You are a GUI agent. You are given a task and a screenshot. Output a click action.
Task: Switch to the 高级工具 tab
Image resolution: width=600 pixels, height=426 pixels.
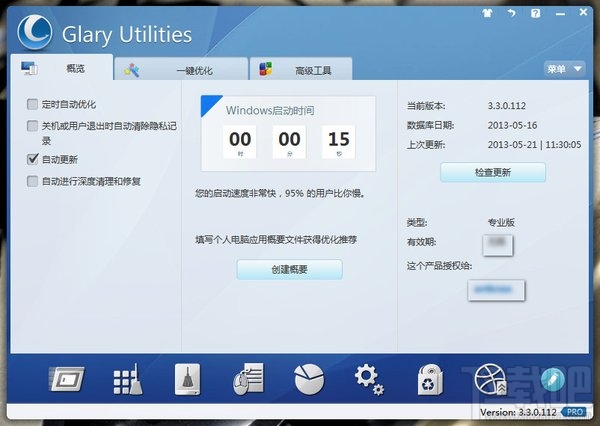tap(301, 70)
